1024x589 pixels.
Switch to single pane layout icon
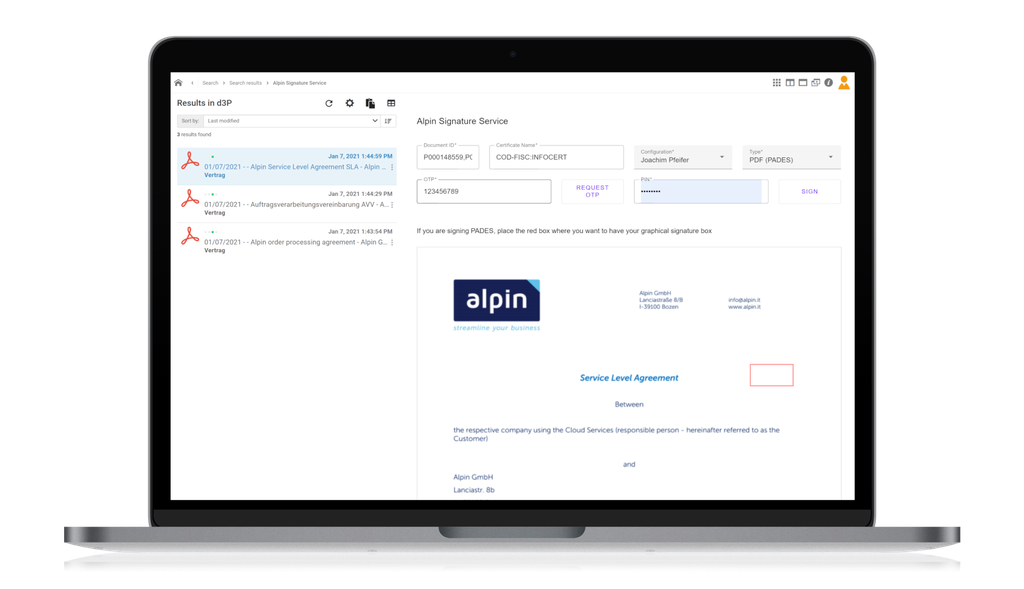tap(803, 82)
